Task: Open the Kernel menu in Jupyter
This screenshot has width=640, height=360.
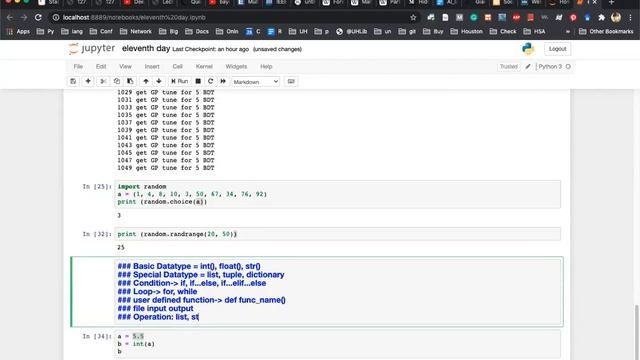Action: (204, 67)
